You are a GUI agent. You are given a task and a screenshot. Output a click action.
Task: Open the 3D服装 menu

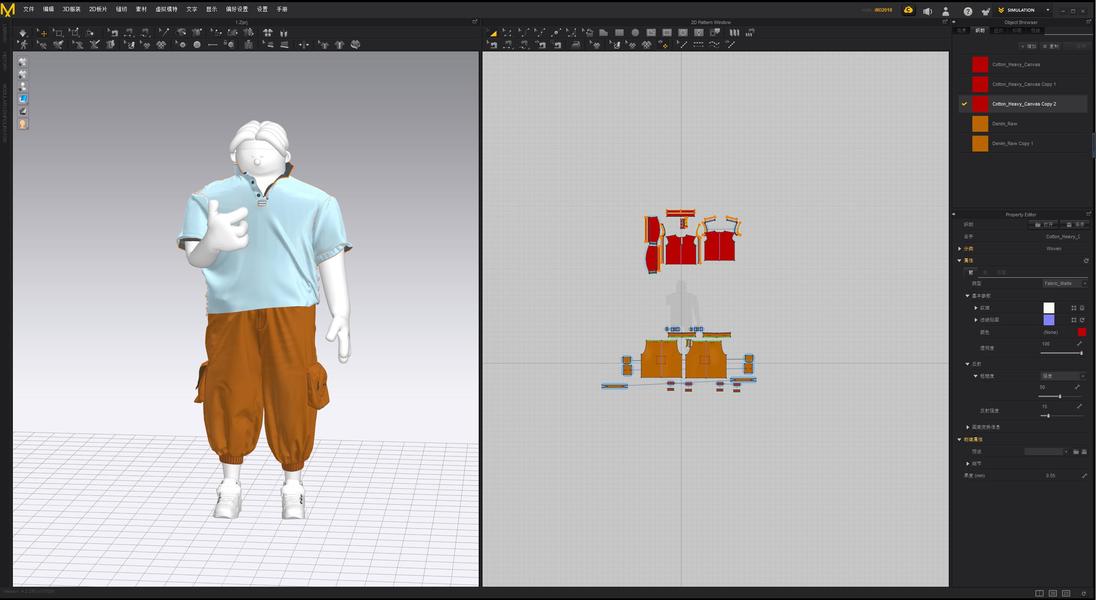pyautogui.click(x=71, y=9)
